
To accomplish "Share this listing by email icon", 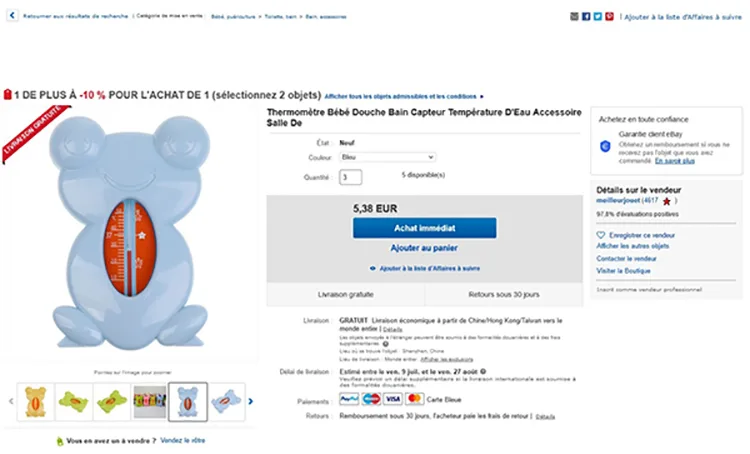I will 574,17.
